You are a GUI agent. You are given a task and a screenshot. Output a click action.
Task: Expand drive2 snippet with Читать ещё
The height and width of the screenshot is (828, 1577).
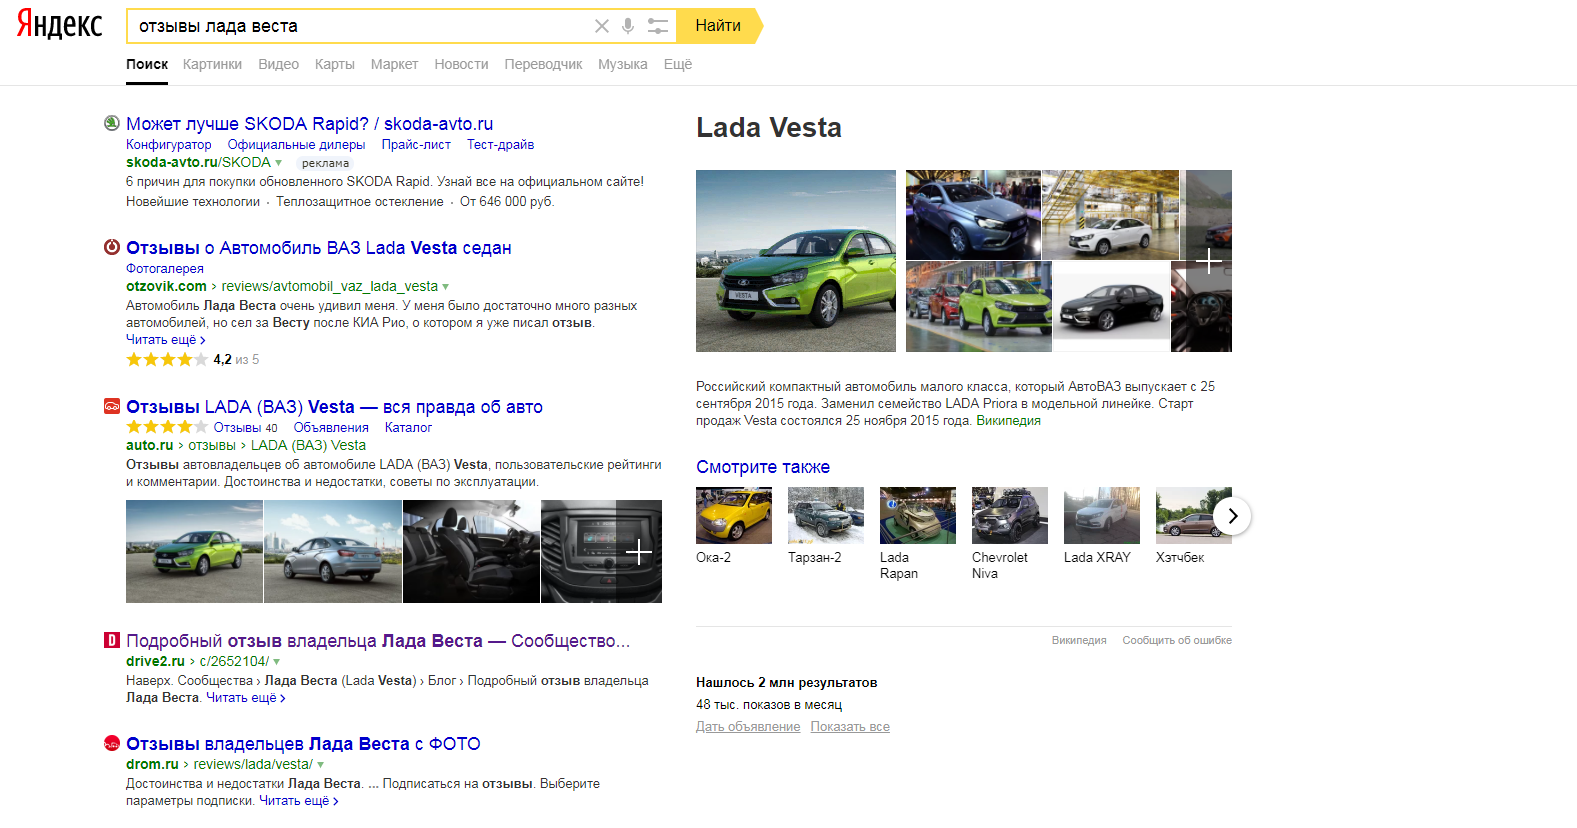point(246,698)
